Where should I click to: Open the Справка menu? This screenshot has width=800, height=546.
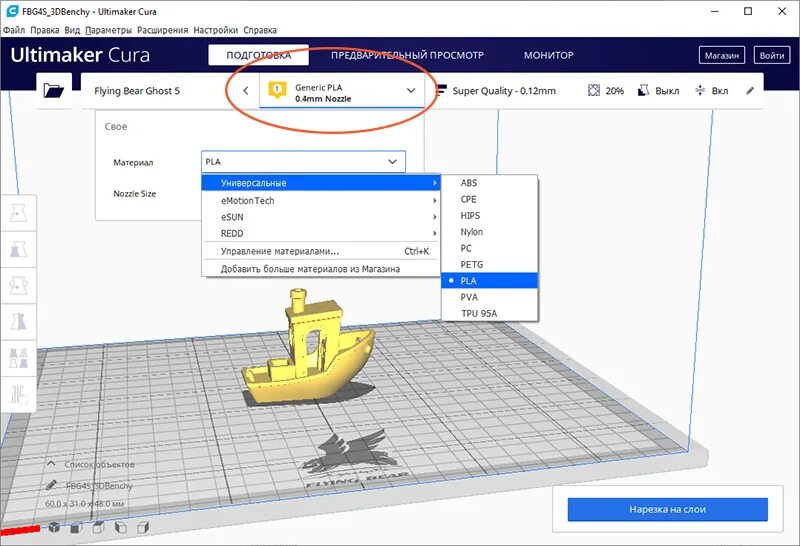(260, 30)
